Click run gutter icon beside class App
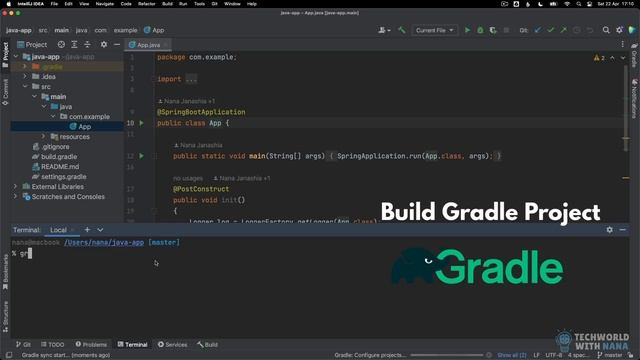Screen dimensions: 640x360 pos(142,123)
